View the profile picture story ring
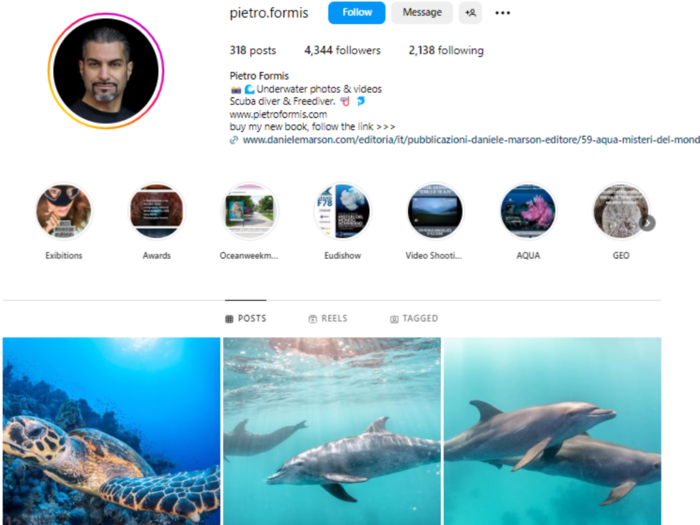The width and height of the screenshot is (700, 525). 106,71
